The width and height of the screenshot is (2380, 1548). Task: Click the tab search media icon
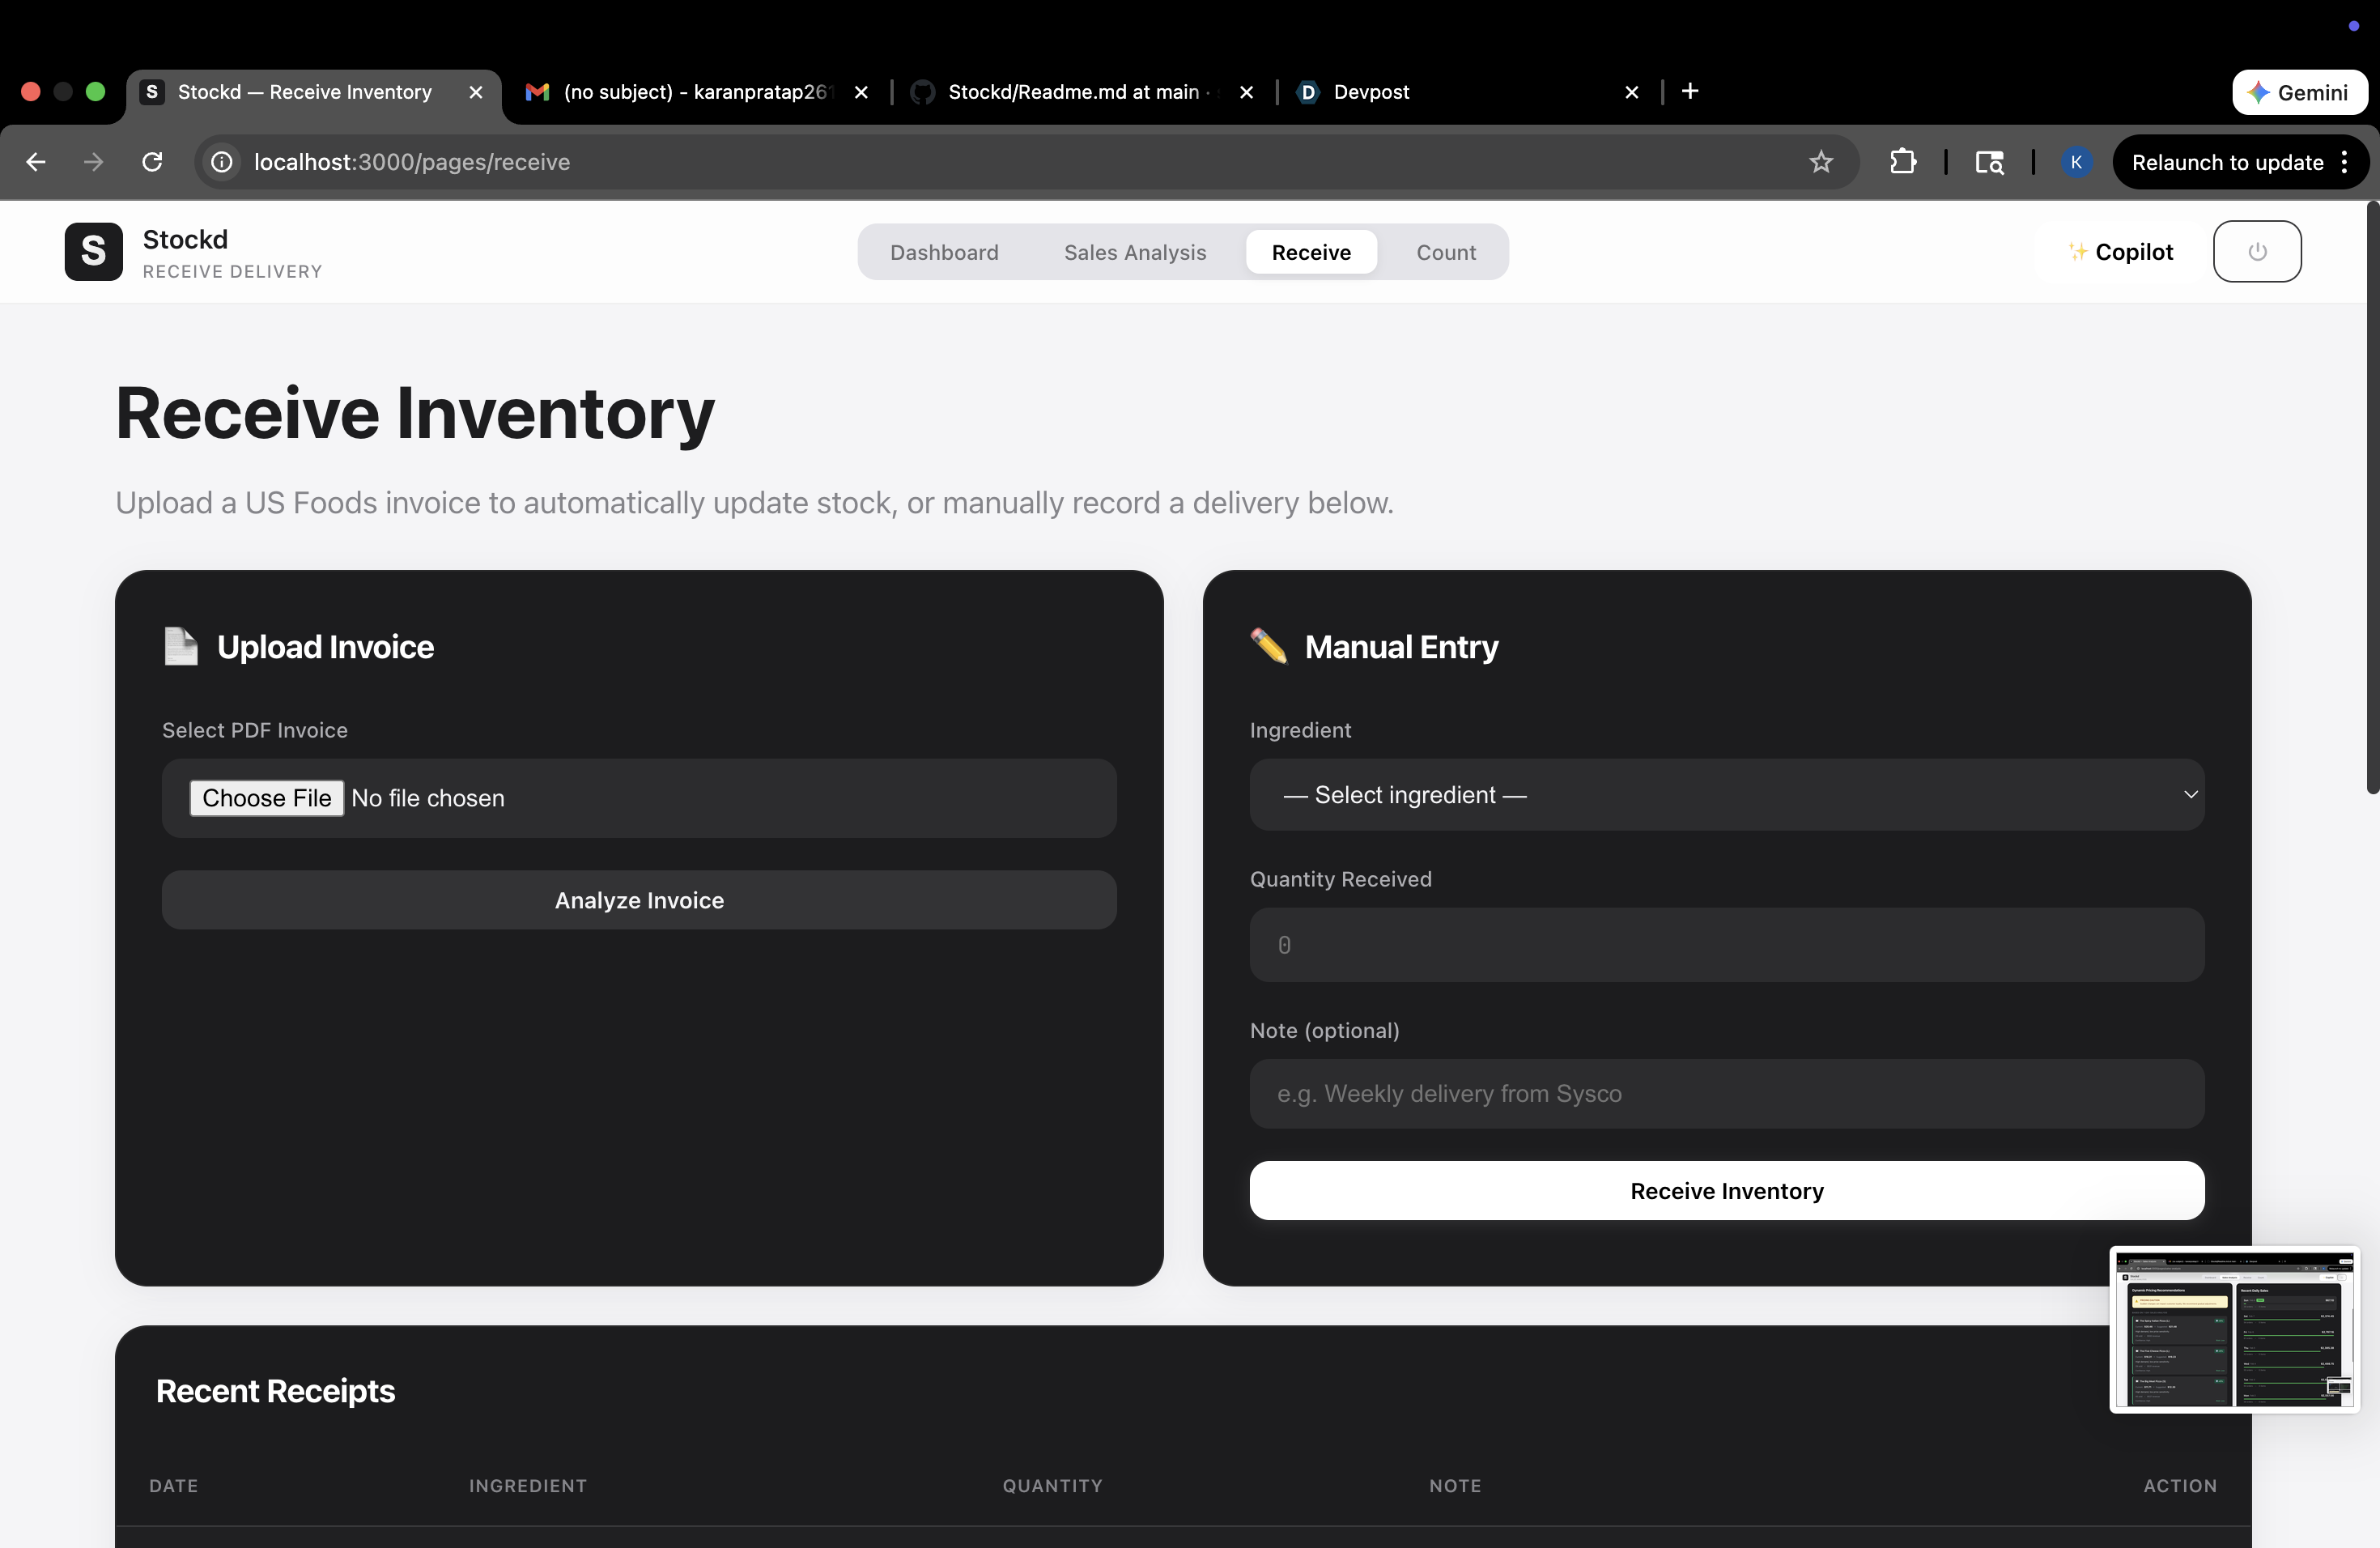point(1989,162)
